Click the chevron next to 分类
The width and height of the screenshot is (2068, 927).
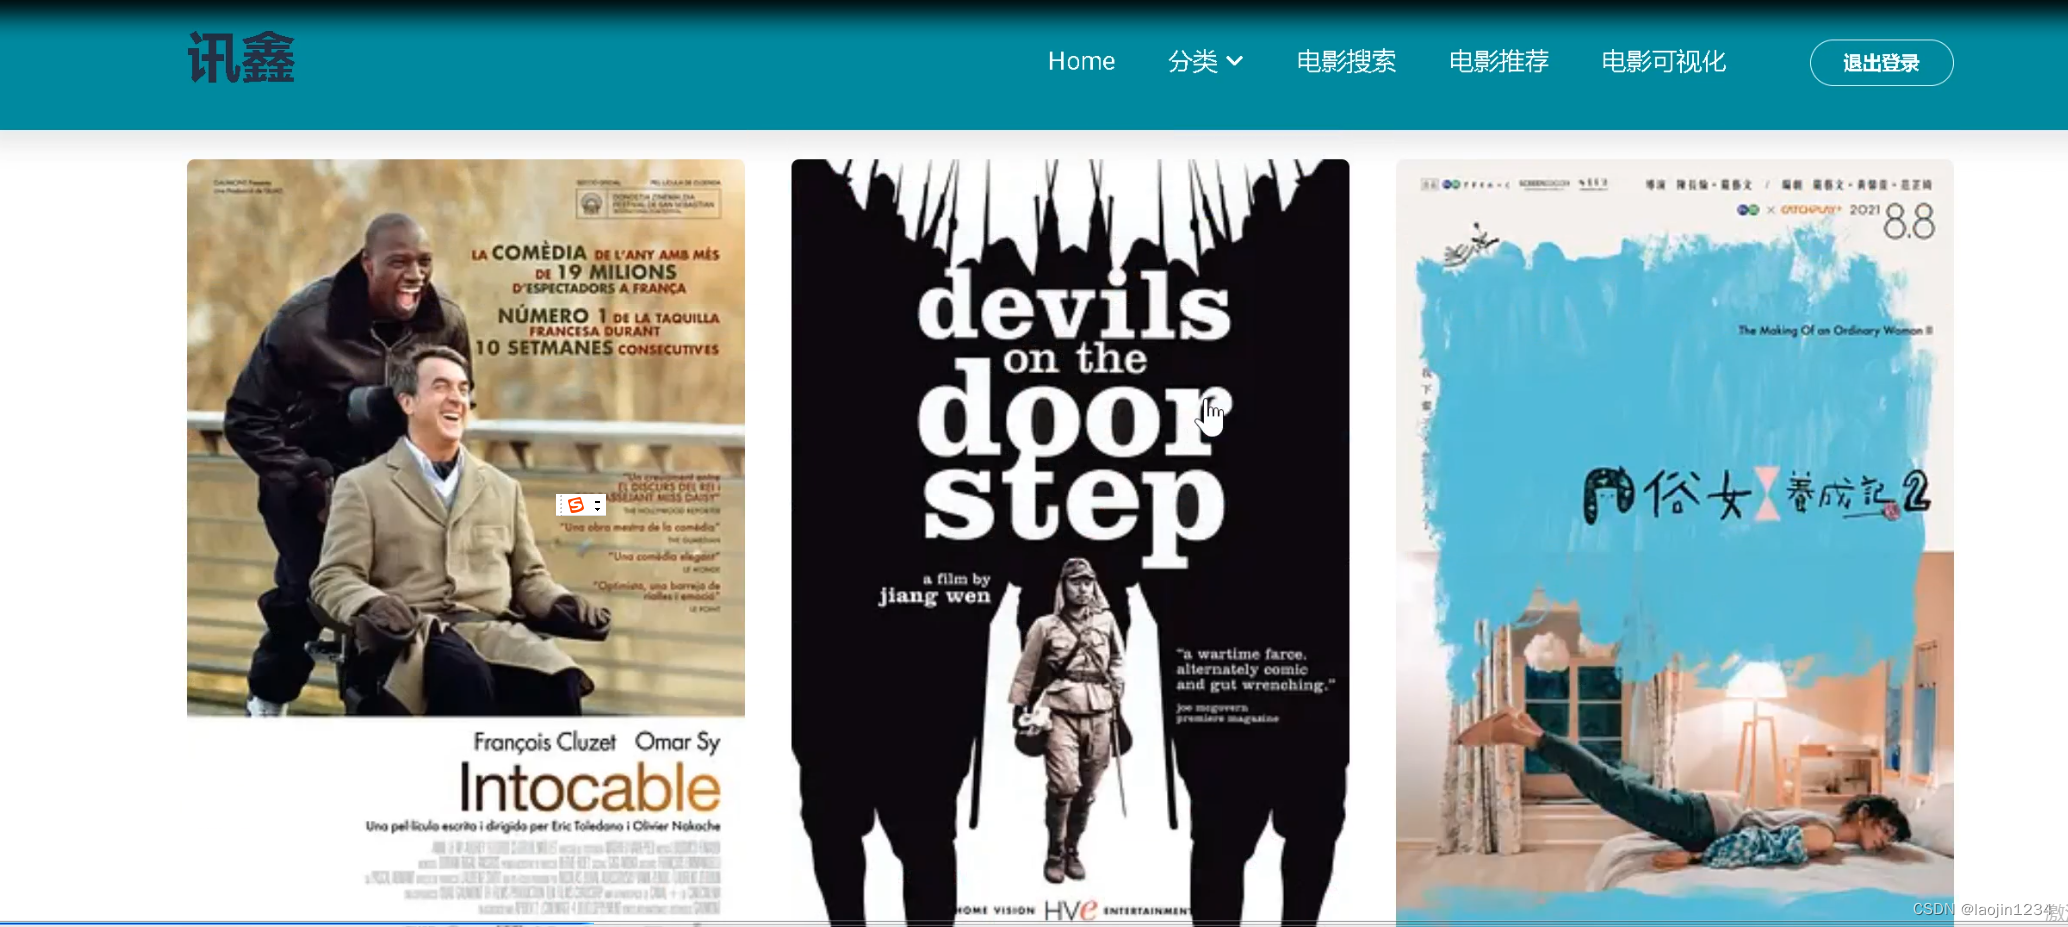1235,61
